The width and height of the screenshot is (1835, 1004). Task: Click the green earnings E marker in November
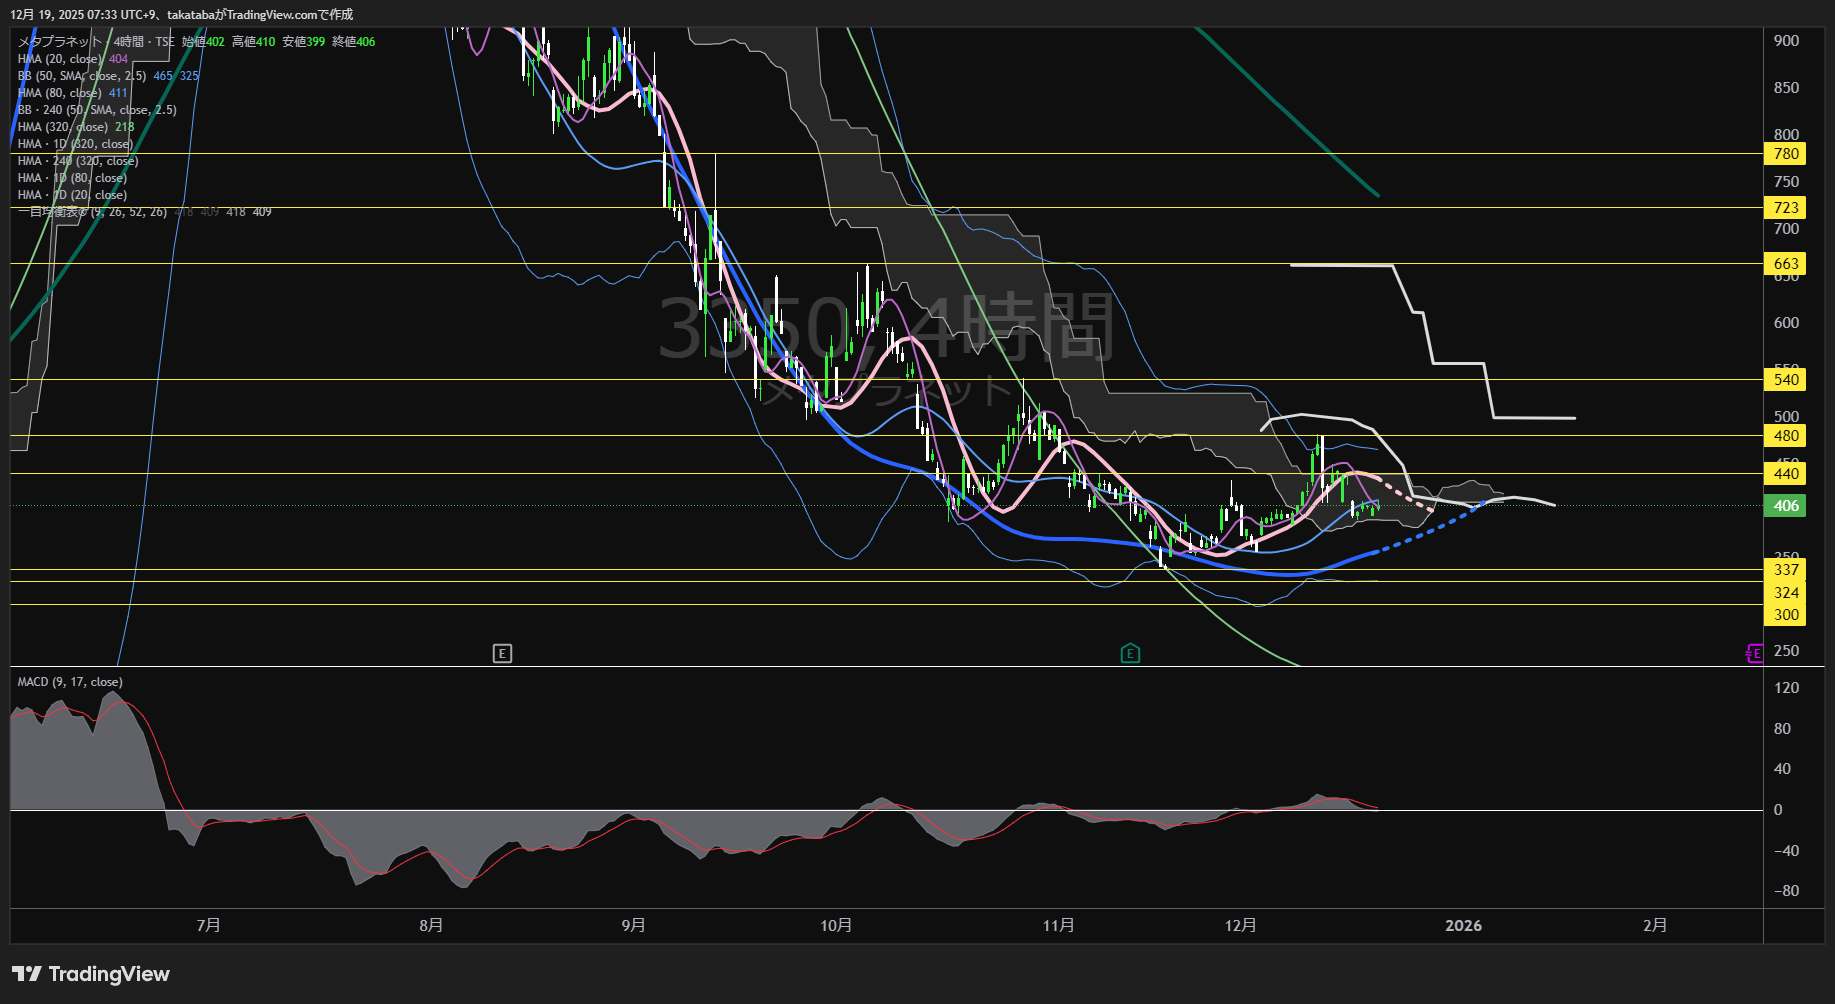point(1130,653)
